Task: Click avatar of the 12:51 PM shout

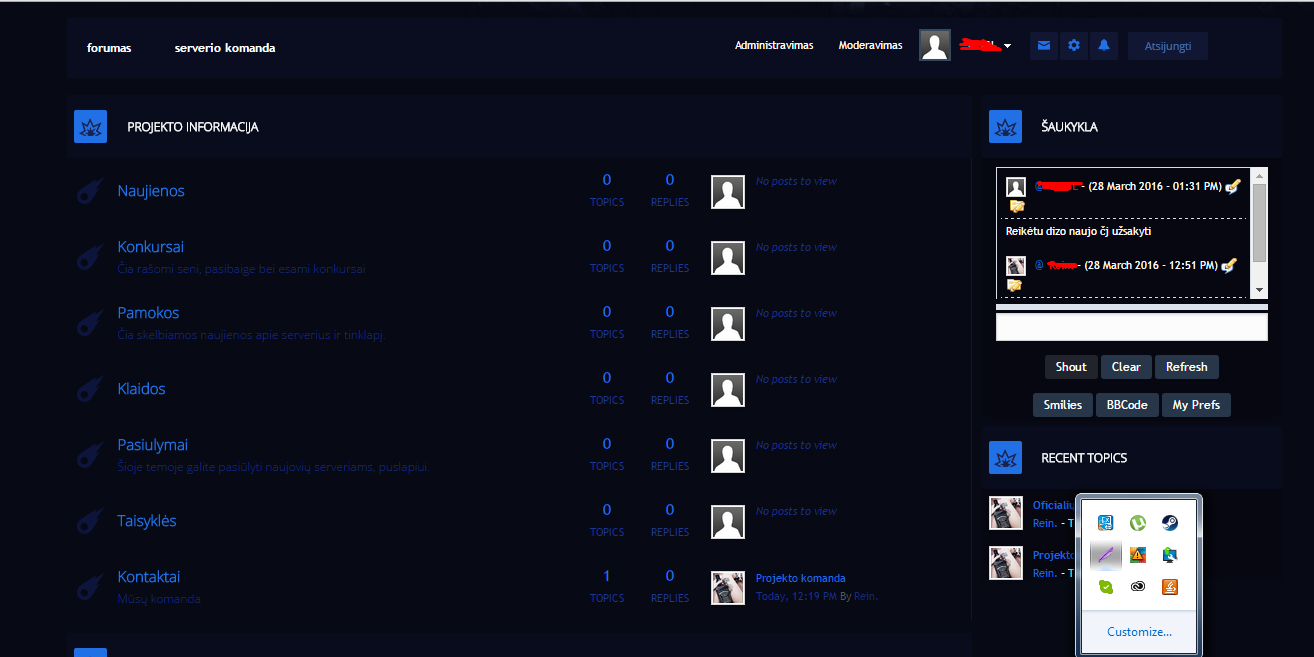Action: tap(1016, 266)
